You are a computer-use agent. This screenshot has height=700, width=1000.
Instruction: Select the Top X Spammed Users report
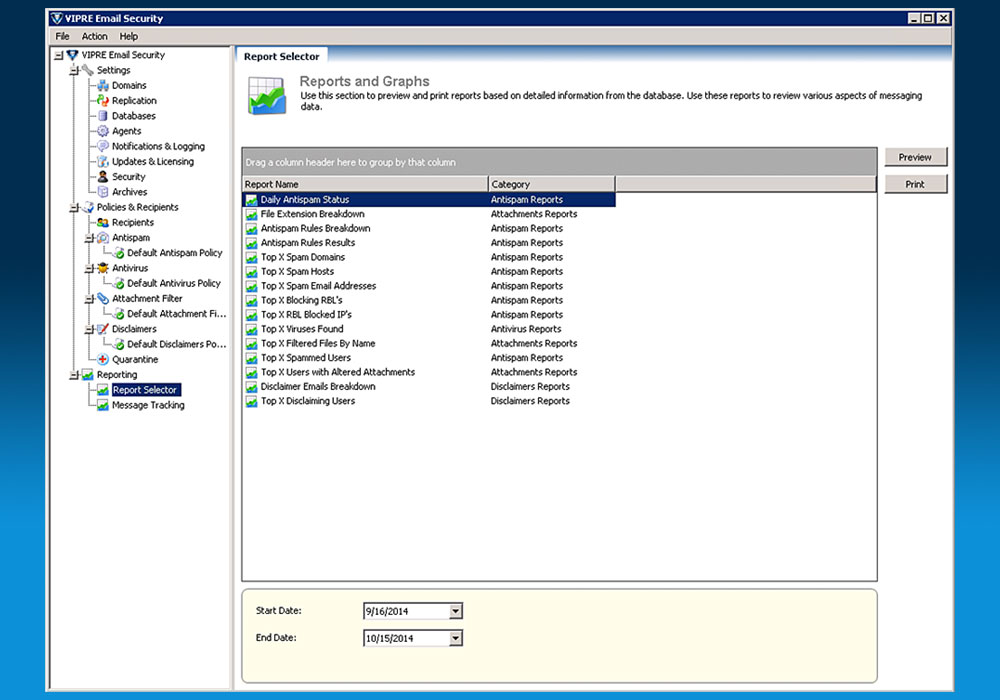pos(429,358)
